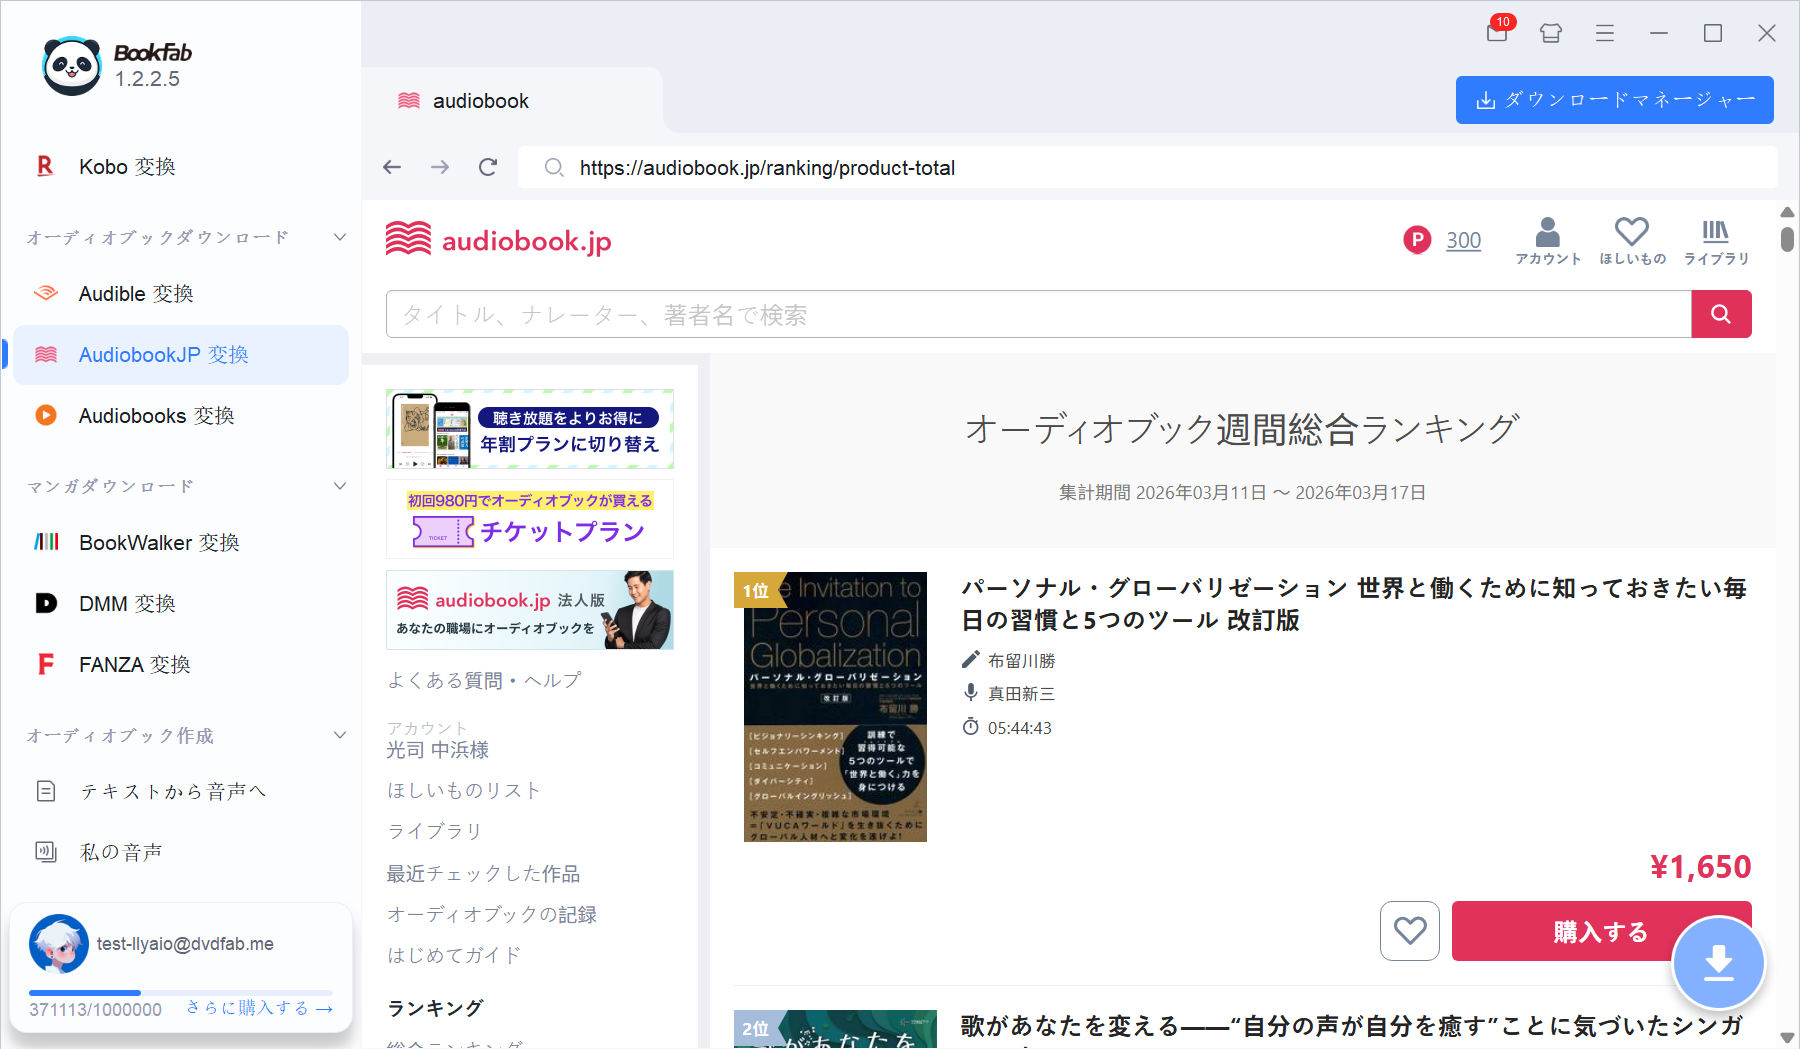Click the floating download button

pyautogui.click(x=1718, y=962)
